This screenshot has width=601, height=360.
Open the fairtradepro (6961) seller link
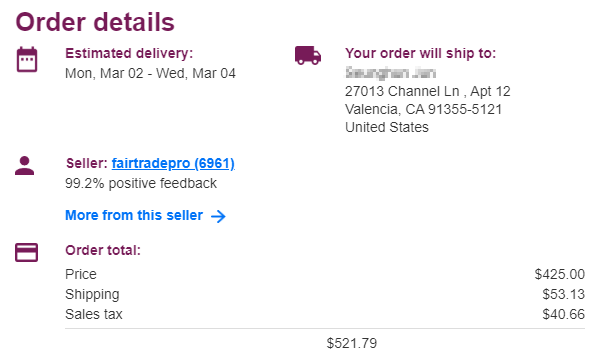pyautogui.click(x=173, y=163)
